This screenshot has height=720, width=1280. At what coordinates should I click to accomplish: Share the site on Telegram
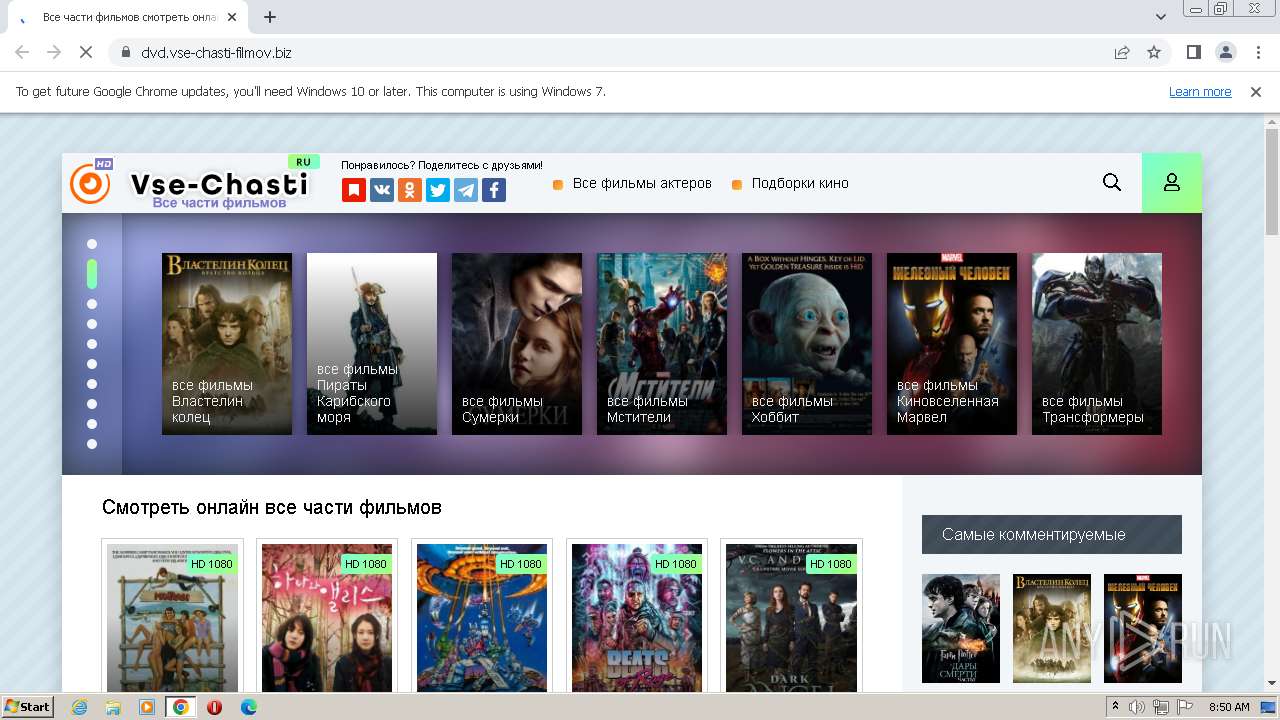coord(465,190)
